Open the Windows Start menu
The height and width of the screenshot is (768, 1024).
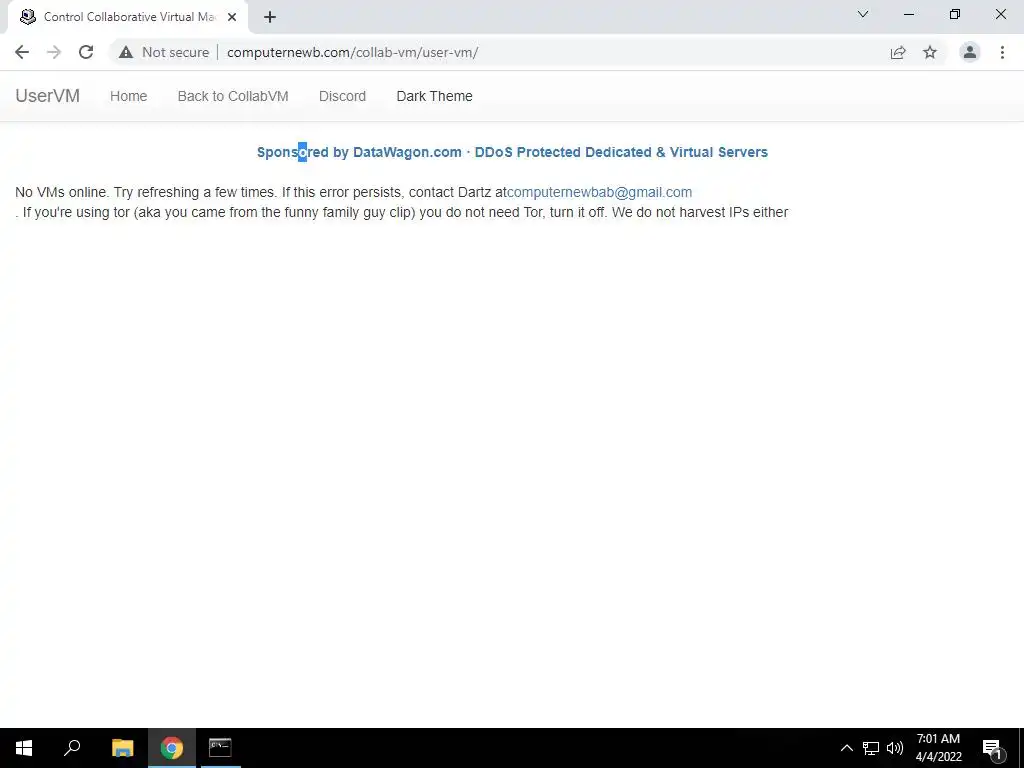coord(24,748)
